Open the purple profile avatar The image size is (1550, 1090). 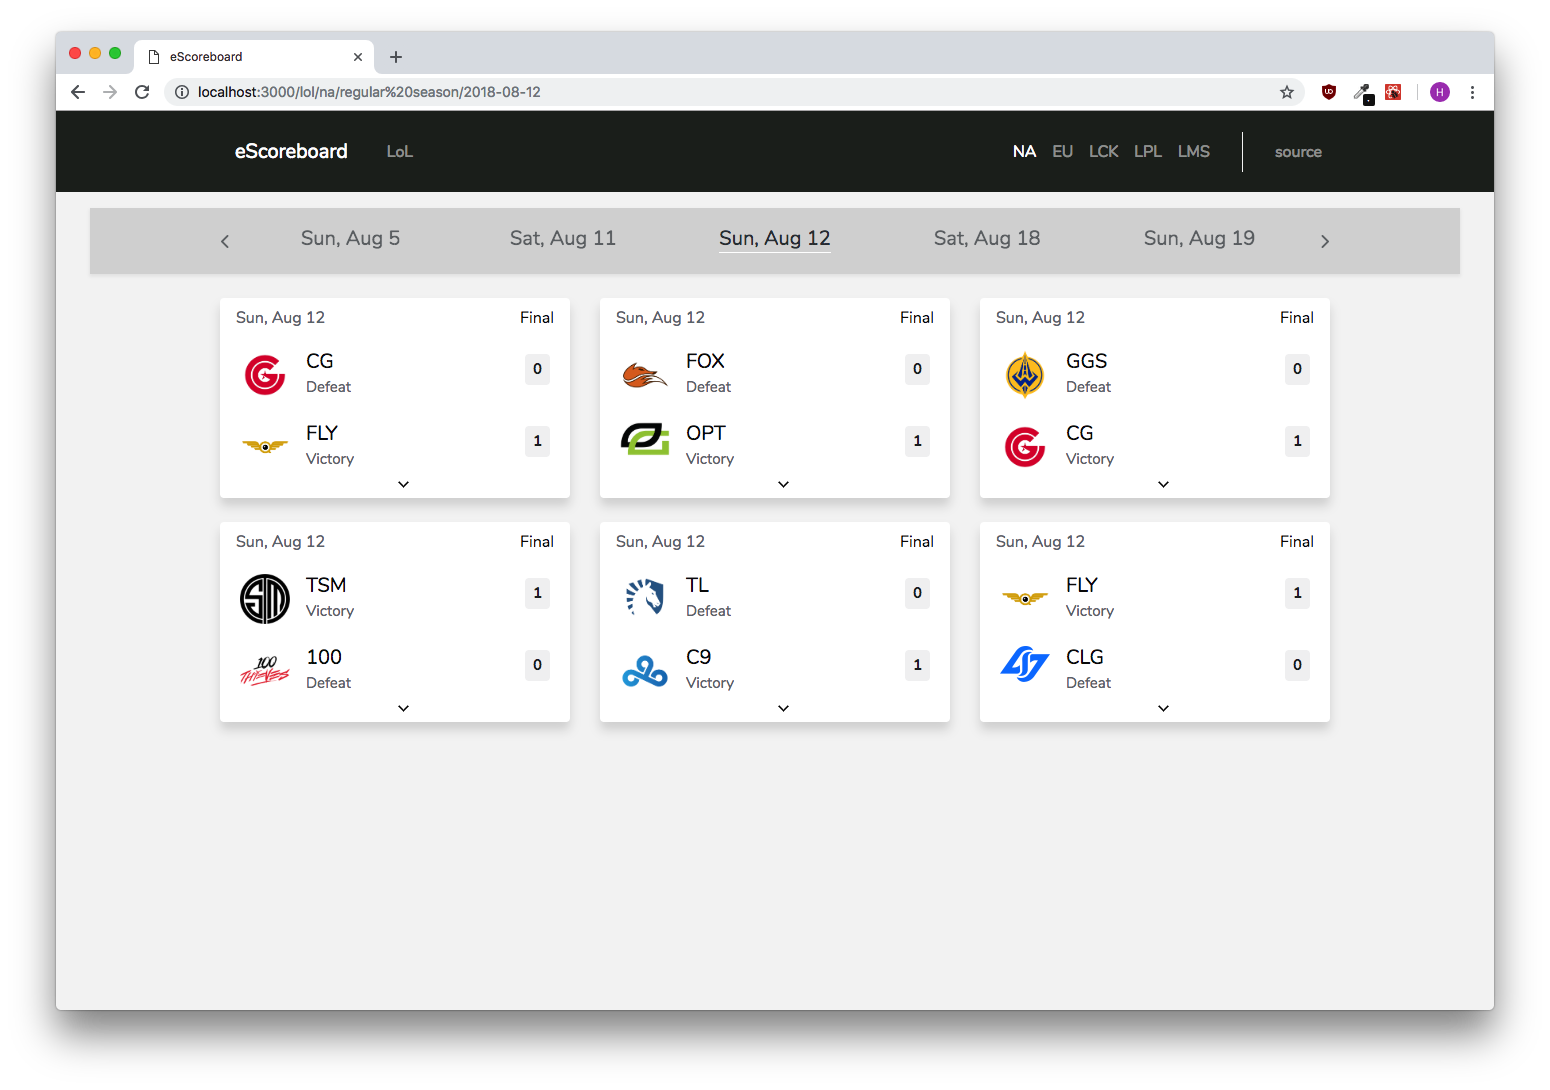(x=1440, y=92)
